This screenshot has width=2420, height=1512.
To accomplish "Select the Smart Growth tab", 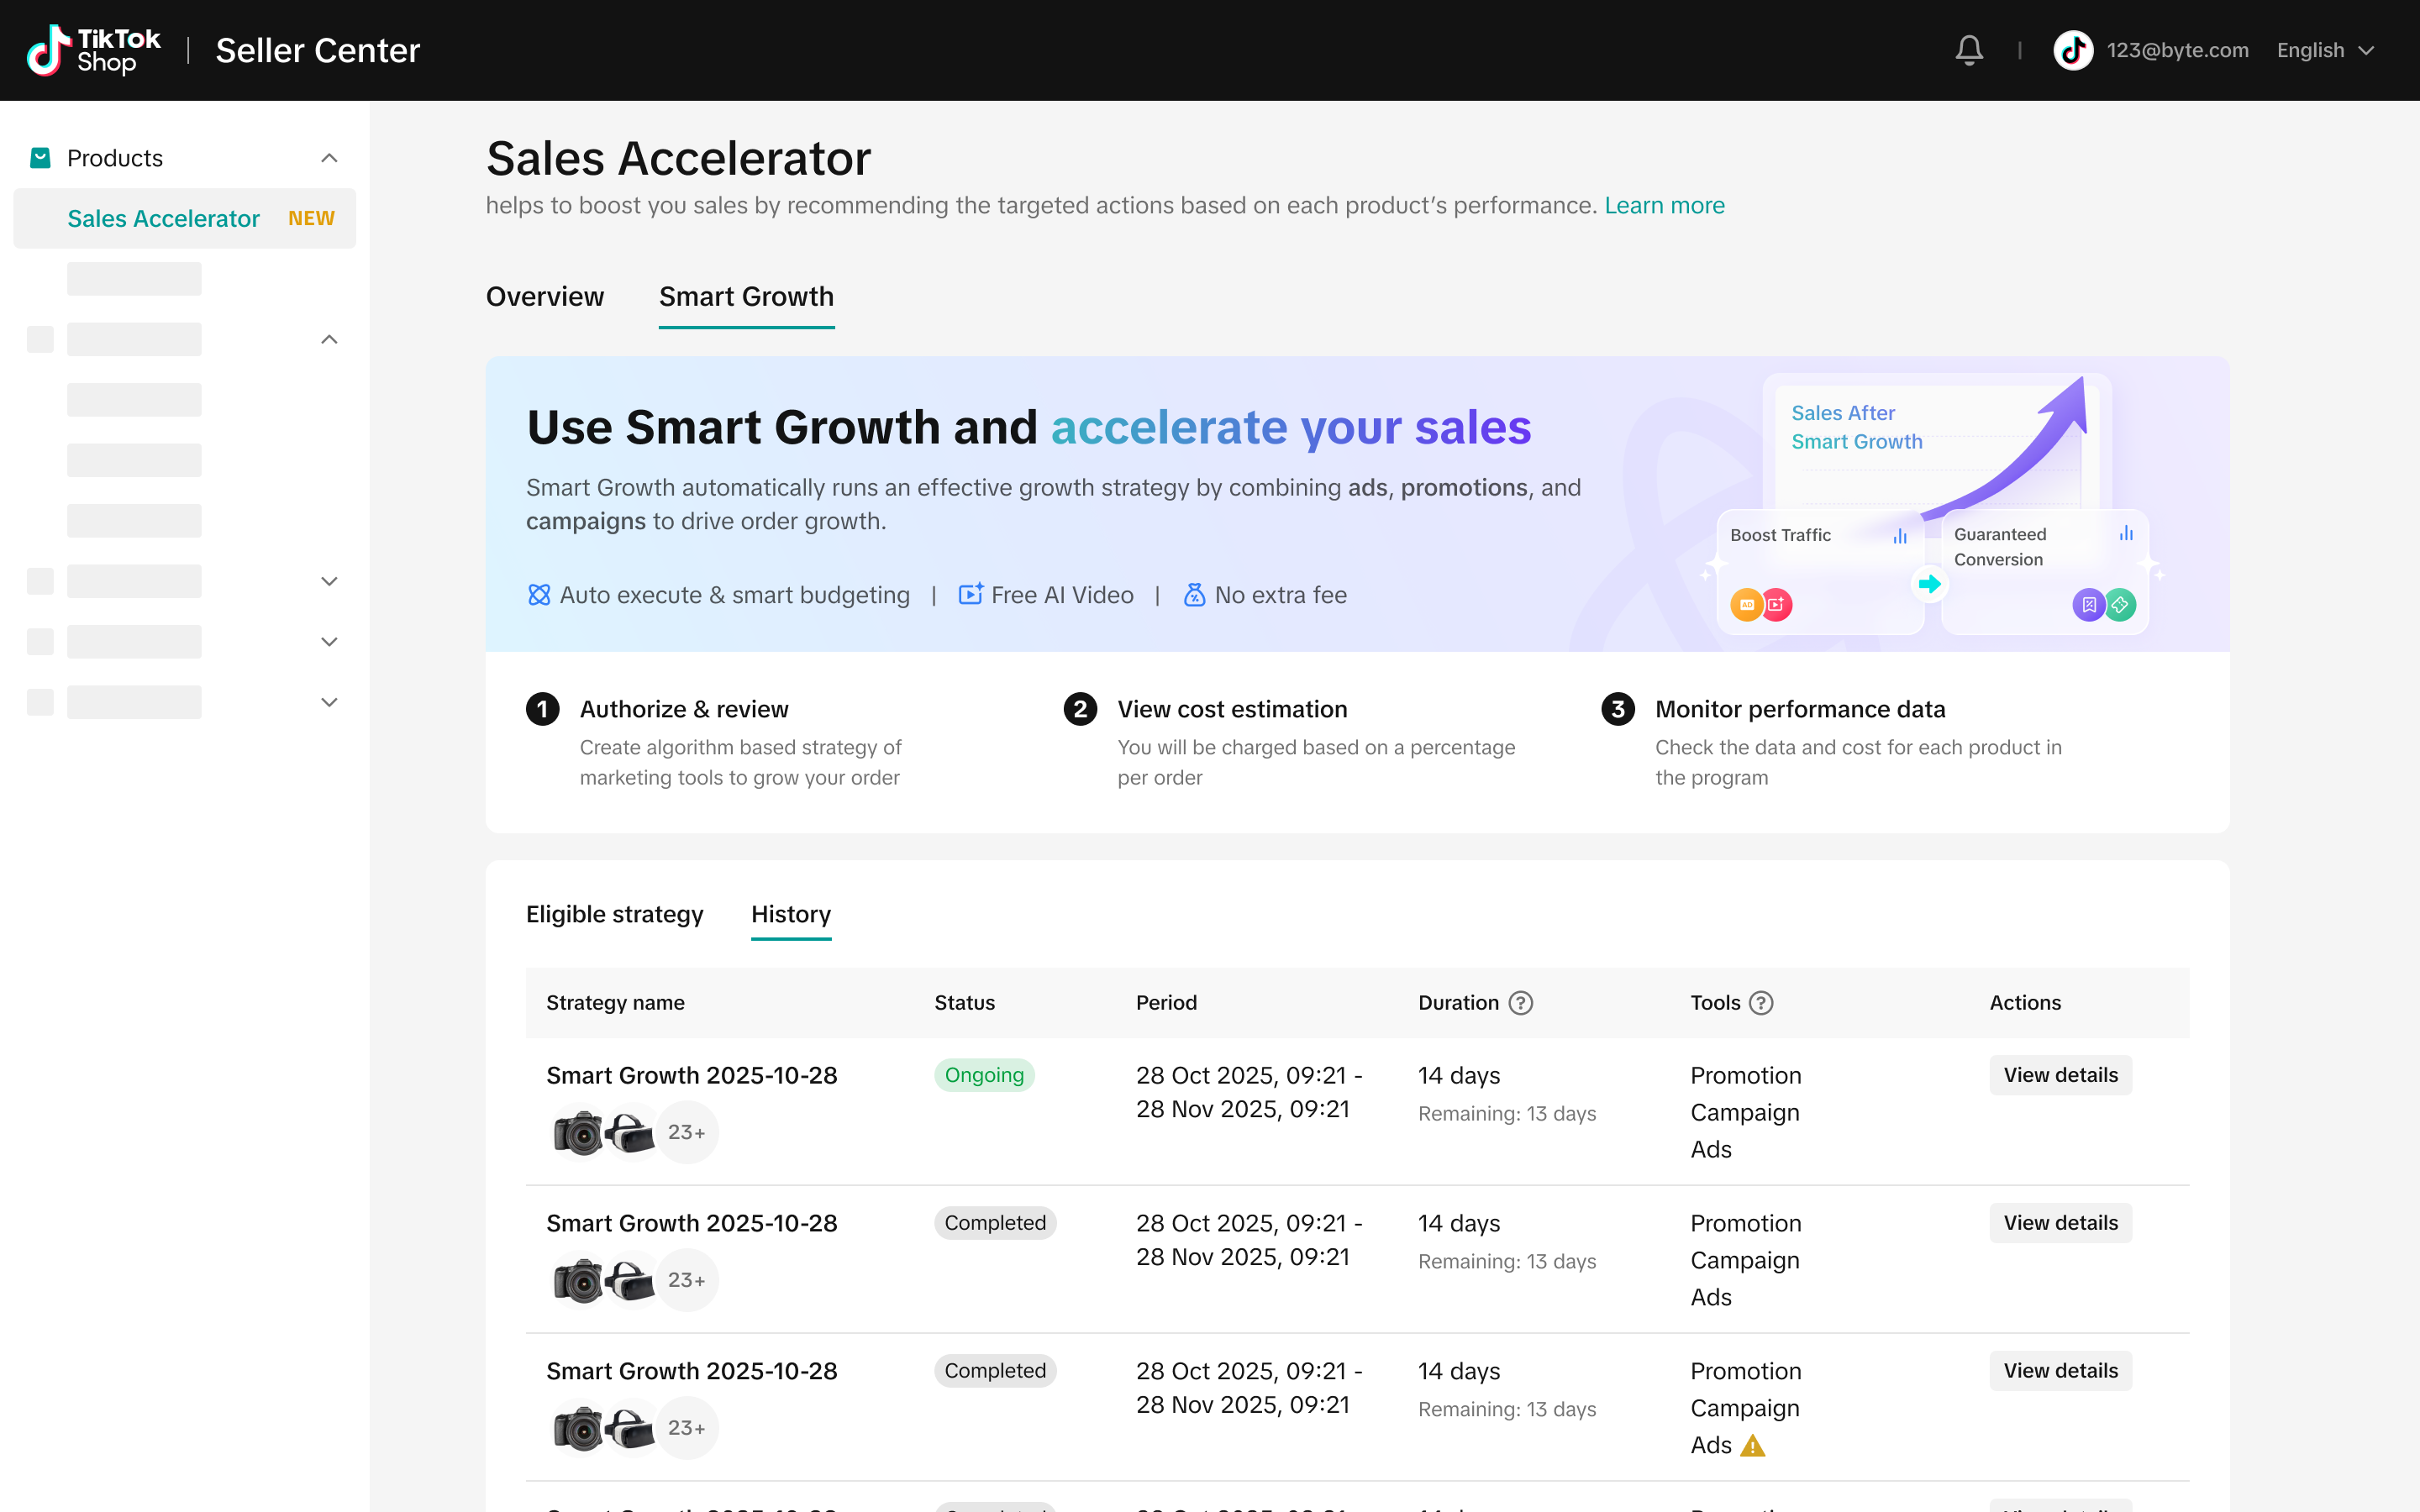I will tap(746, 297).
